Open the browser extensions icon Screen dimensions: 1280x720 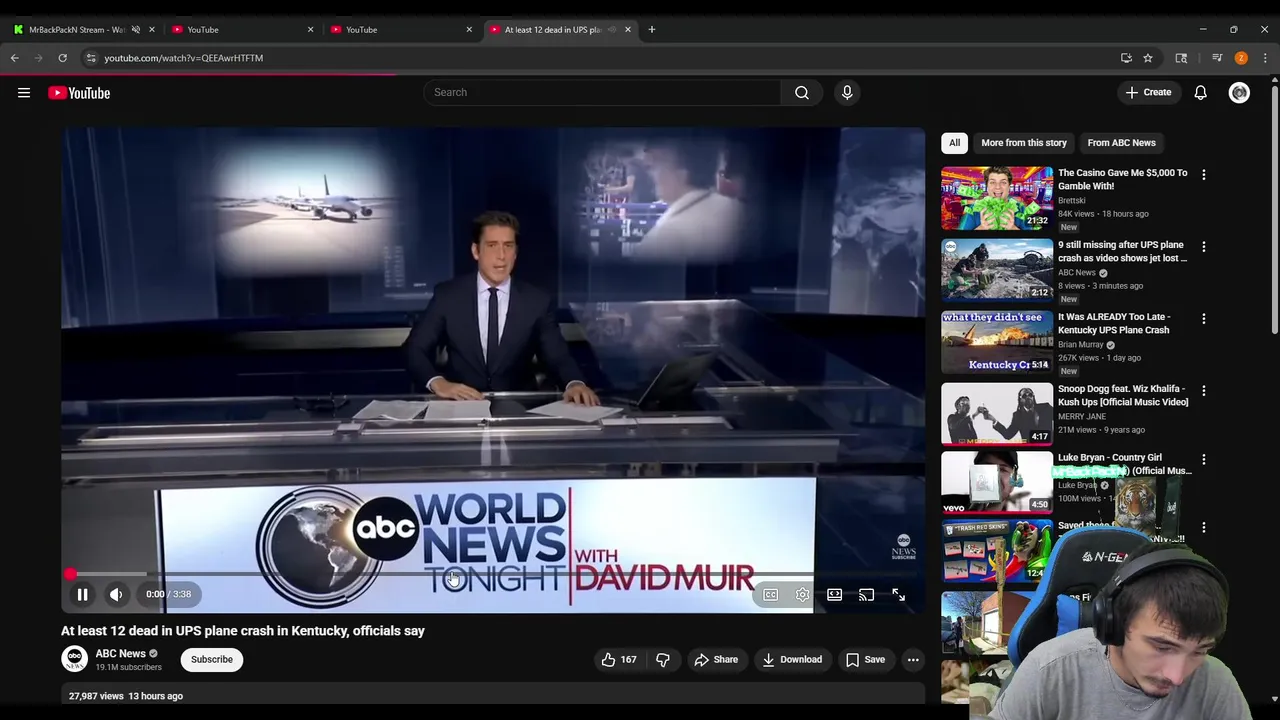1181,58
